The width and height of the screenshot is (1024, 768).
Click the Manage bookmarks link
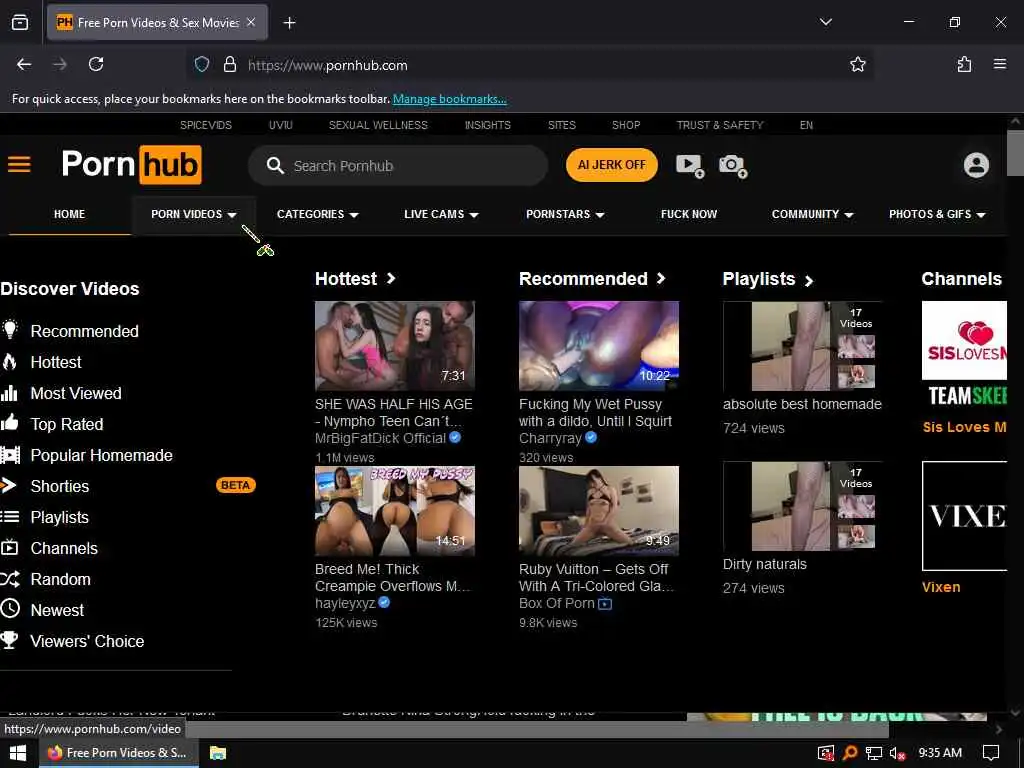point(449,99)
